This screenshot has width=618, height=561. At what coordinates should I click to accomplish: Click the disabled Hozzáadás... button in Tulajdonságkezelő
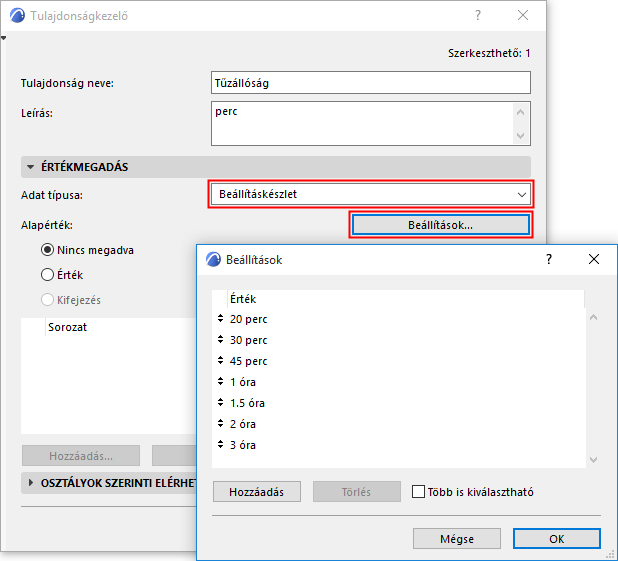[x=81, y=456]
